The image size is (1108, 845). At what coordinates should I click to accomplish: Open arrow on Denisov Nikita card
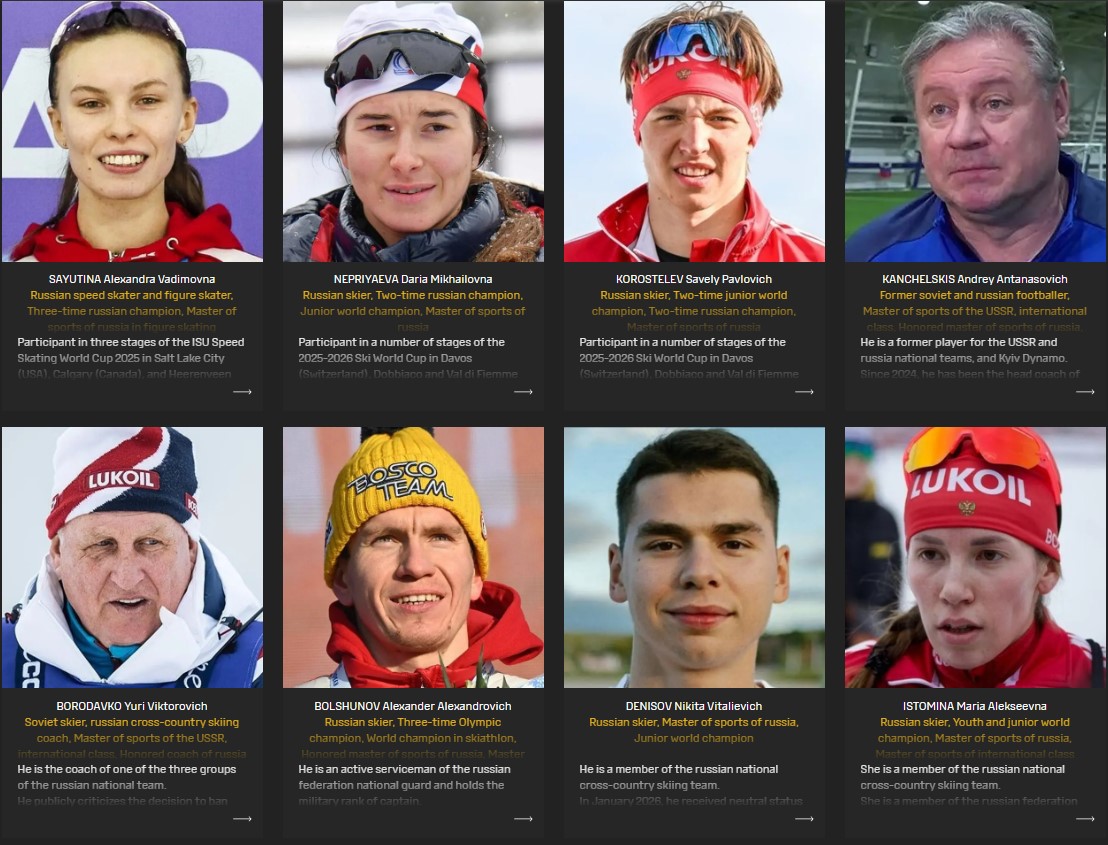(804, 818)
